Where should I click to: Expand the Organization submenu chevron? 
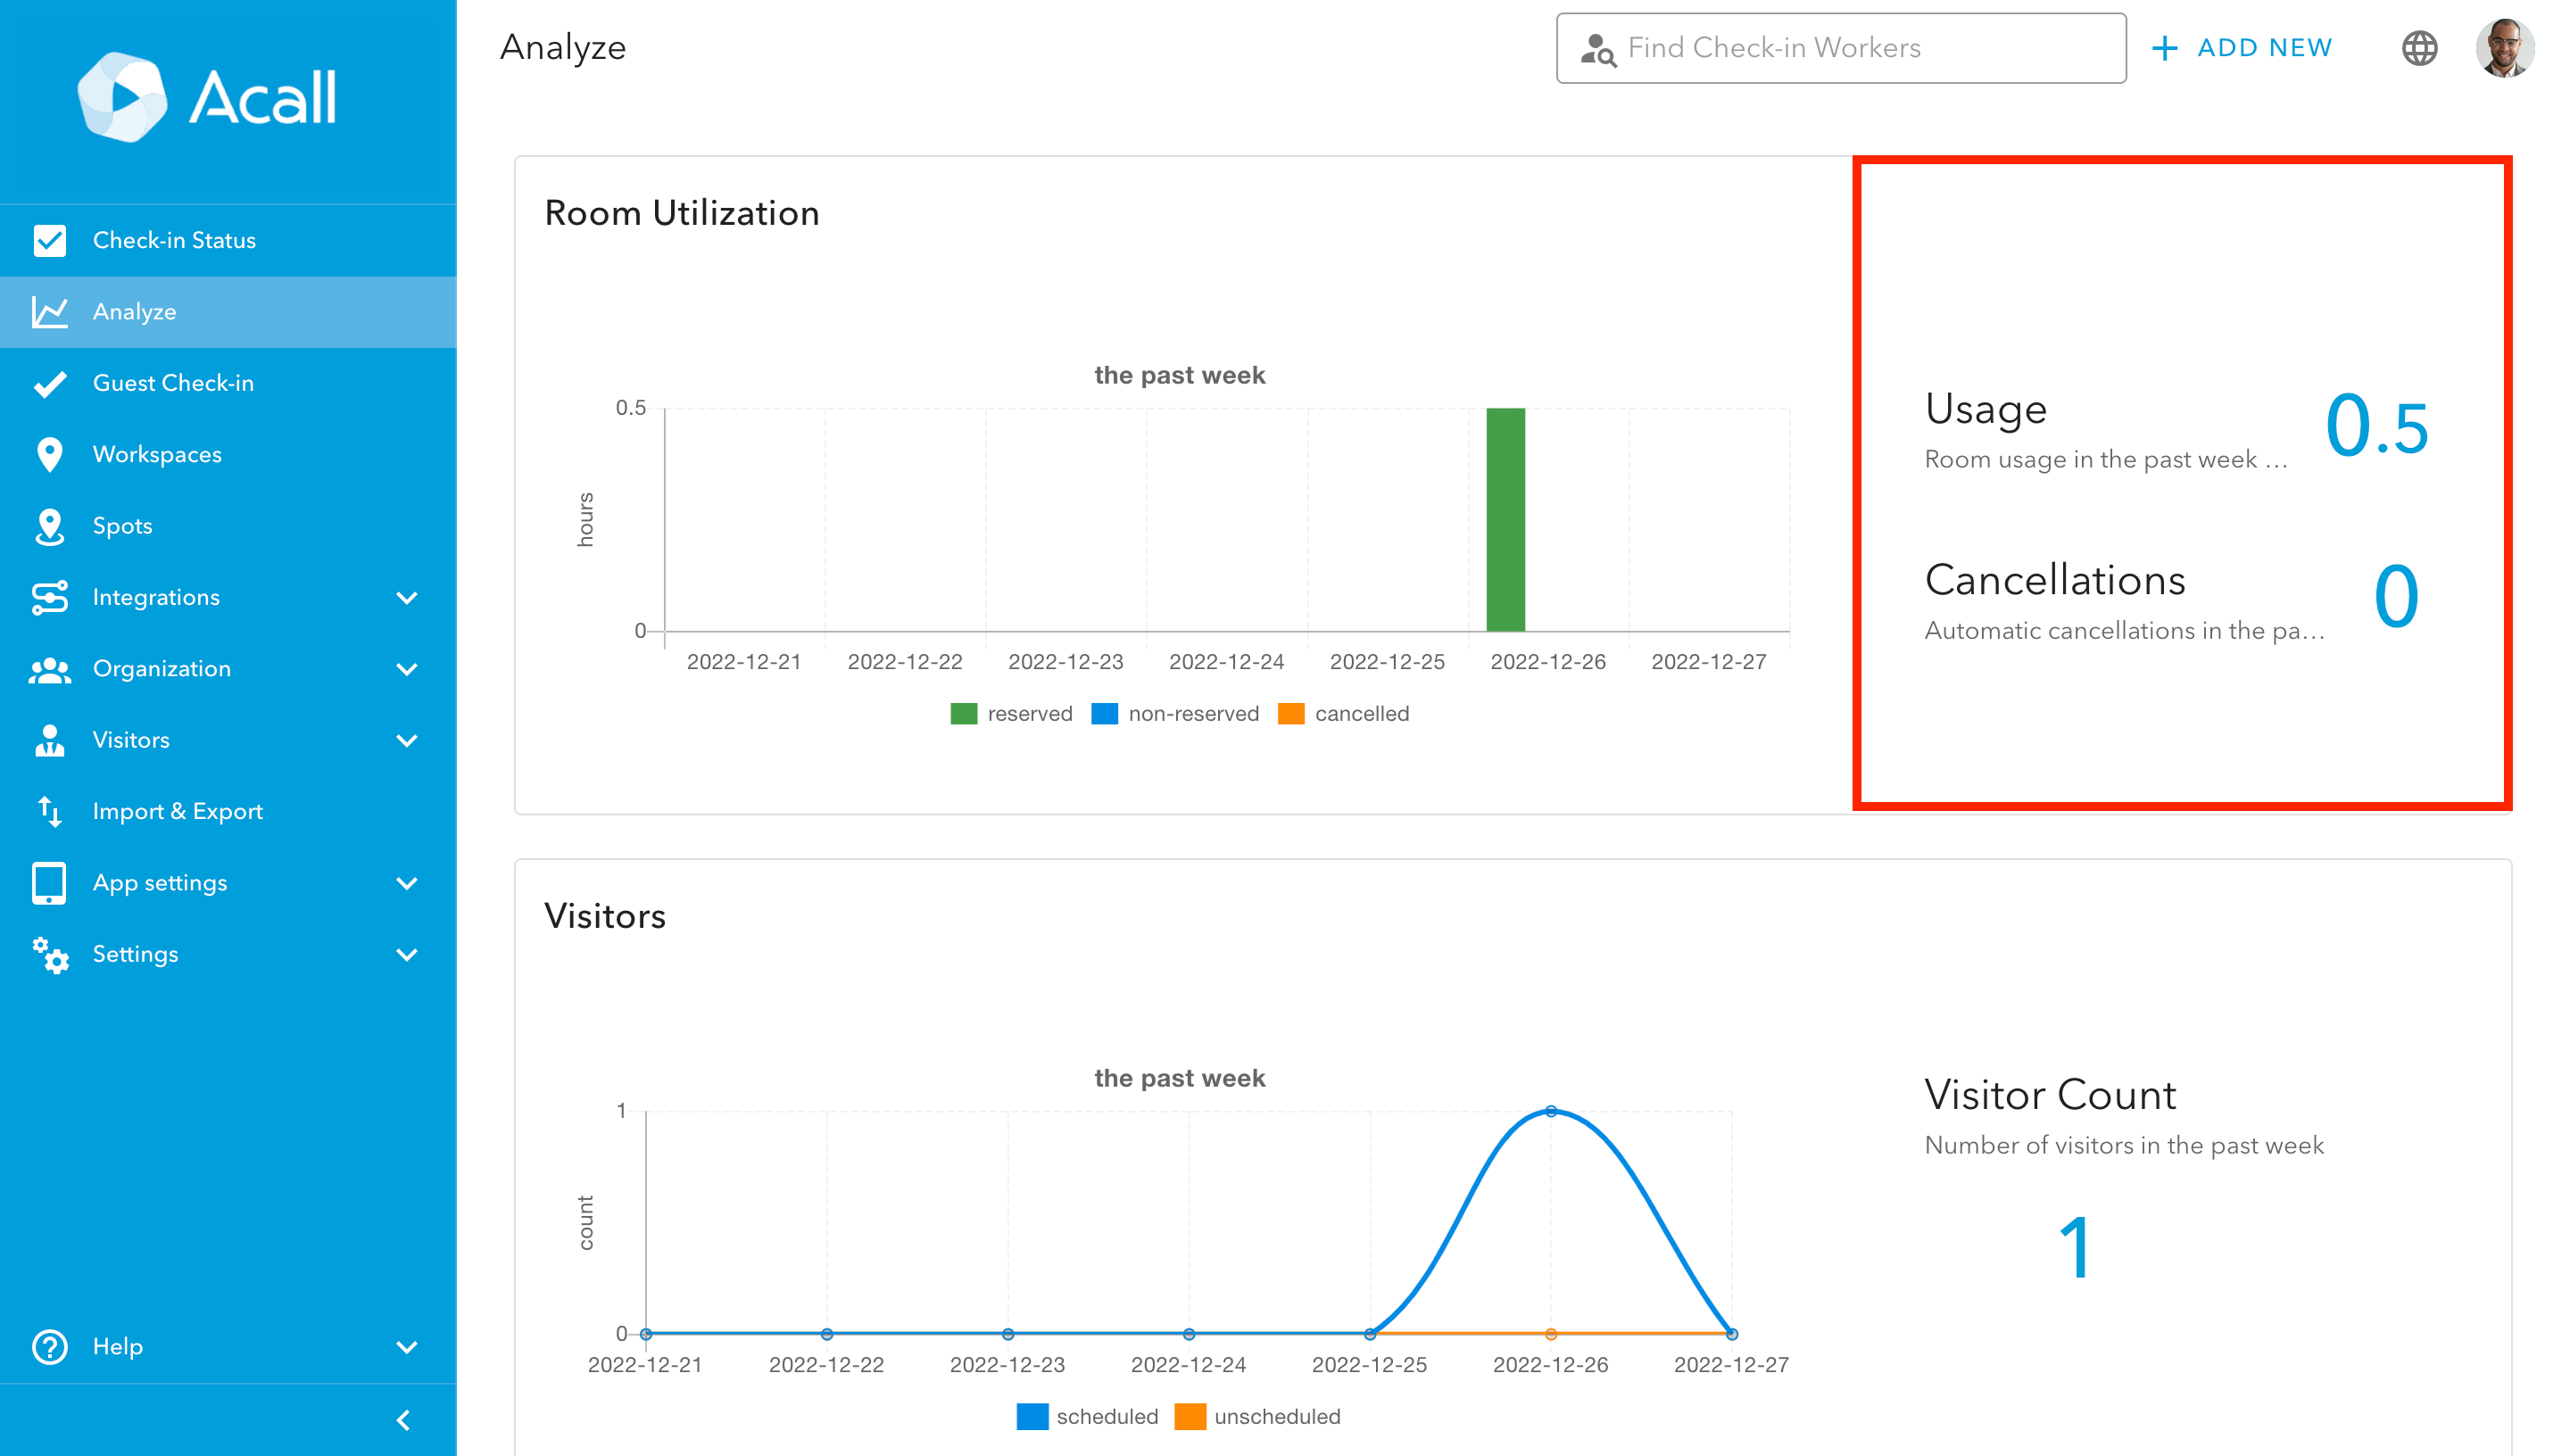point(406,669)
